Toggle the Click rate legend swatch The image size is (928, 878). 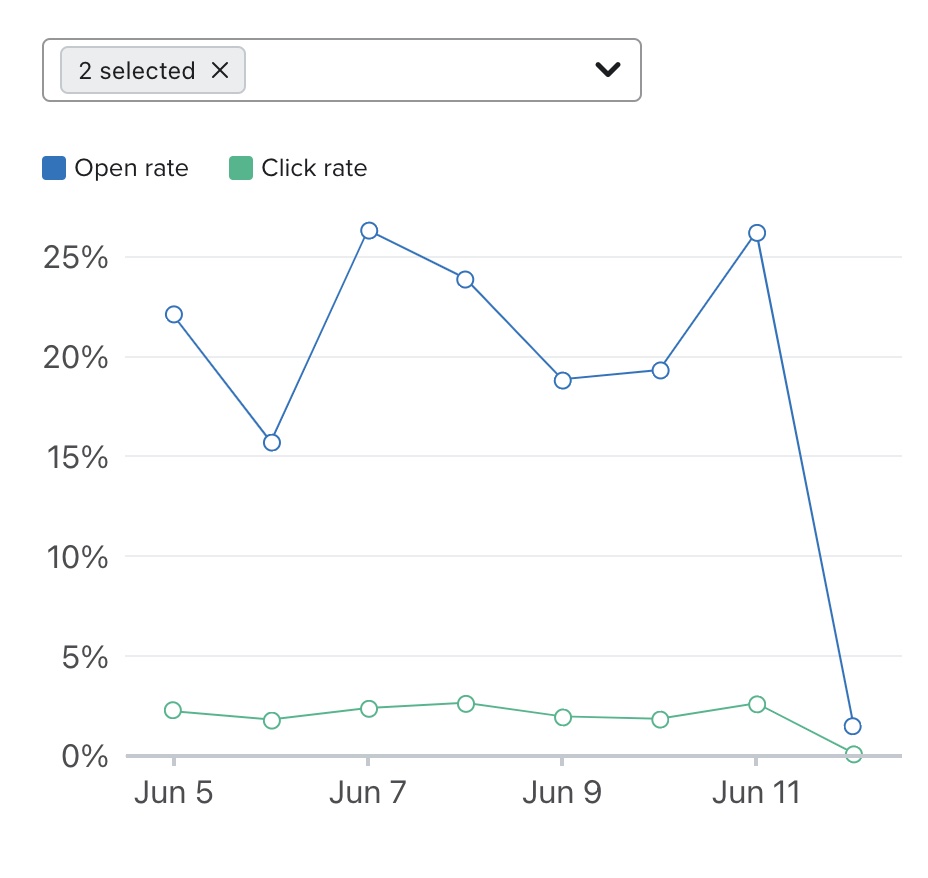241,168
